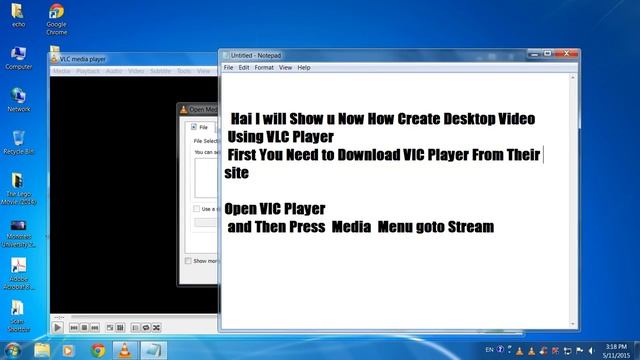Click the VLC seek progress bar
The height and width of the screenshot is (360, 640).
pos(144,317)
